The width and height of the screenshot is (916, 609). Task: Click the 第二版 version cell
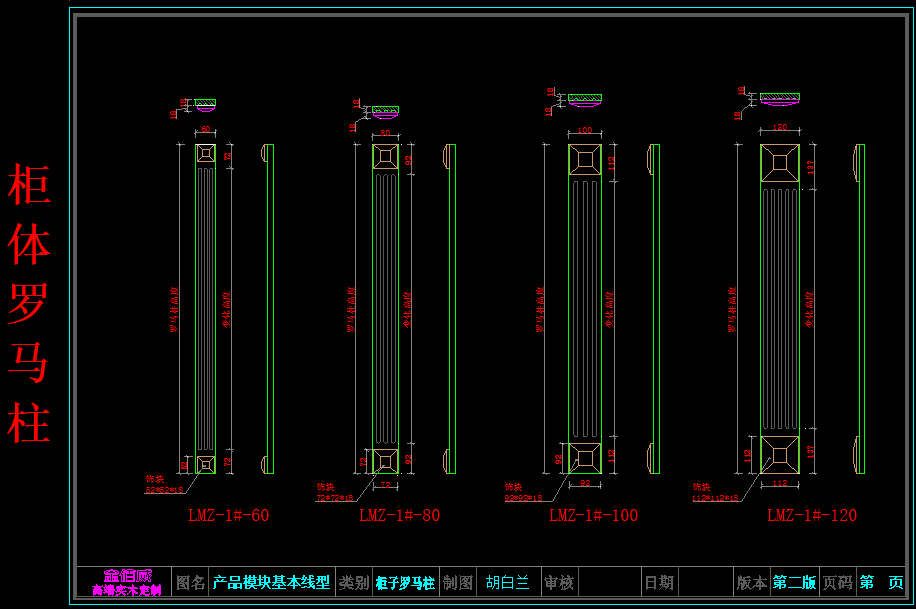(x=794, y=582)
